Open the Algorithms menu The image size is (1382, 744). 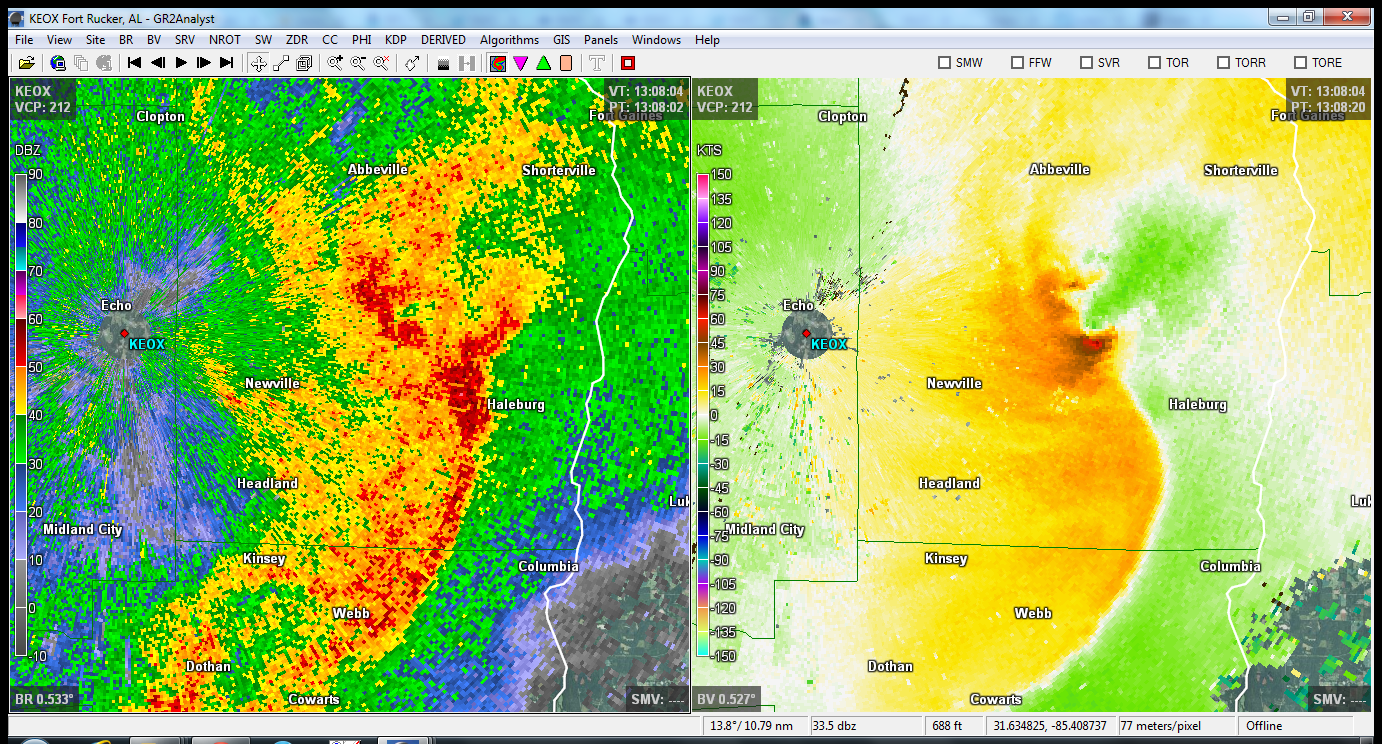point(509,40)
